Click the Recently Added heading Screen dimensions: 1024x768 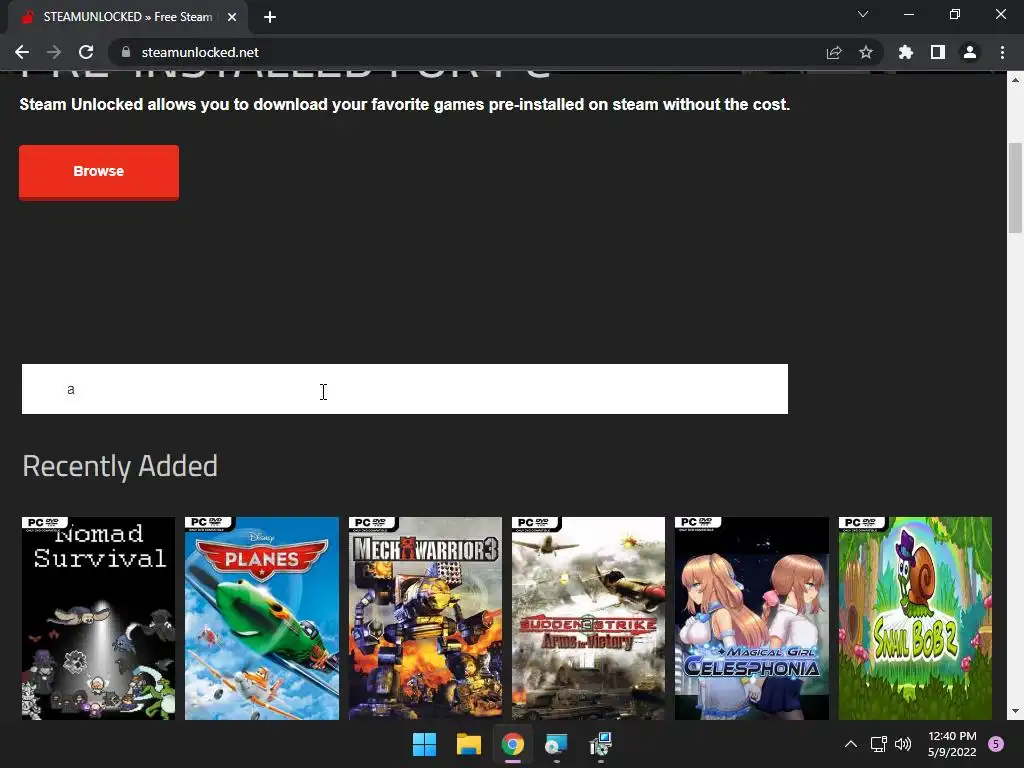pos(120,466)
